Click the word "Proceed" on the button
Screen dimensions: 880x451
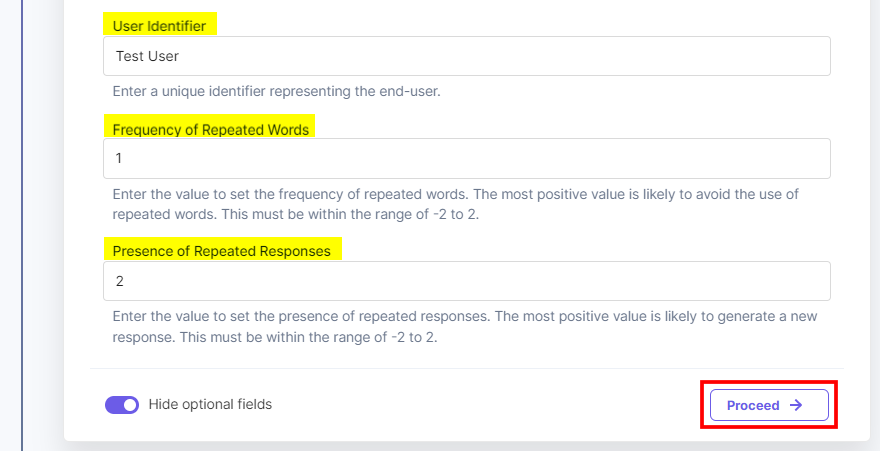click(x=753, y=405)
